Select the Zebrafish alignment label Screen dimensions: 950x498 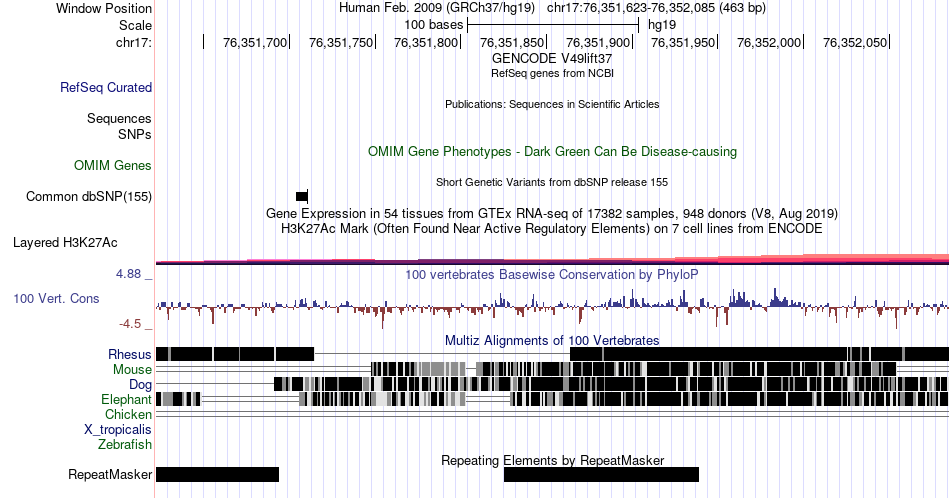pyautogui.click(x=125, y=444)
